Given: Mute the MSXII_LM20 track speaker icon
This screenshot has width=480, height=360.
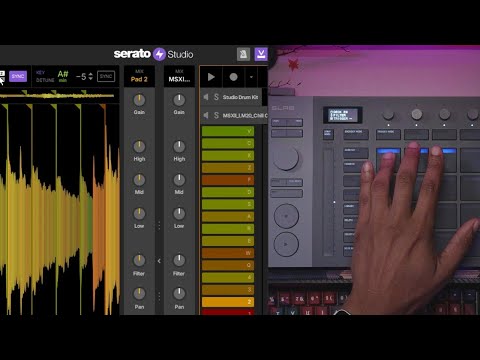Looking at the screenshot, I should pos(206,115).
